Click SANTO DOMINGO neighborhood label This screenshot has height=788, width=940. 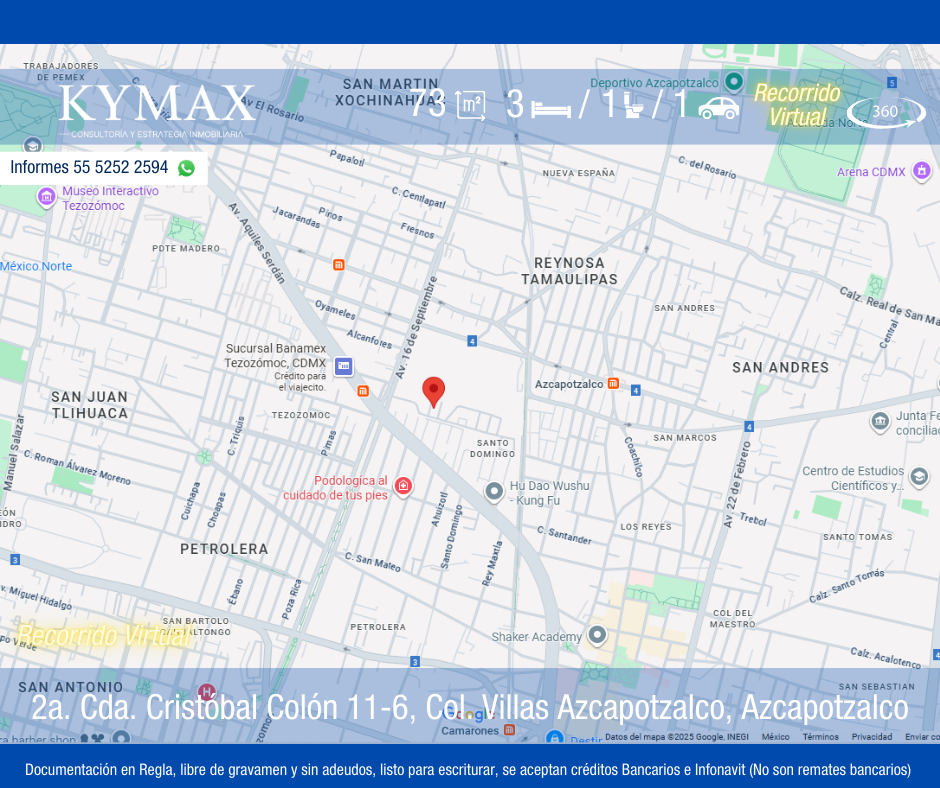[x=492, y=449]
